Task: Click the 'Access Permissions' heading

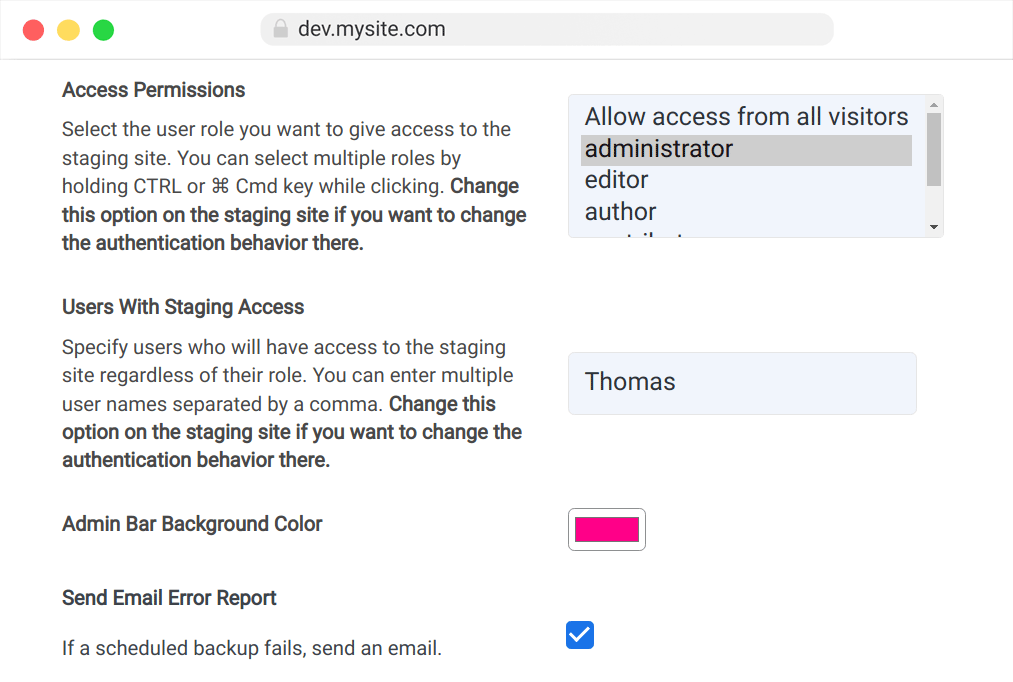Action: (x=154, y=90)
